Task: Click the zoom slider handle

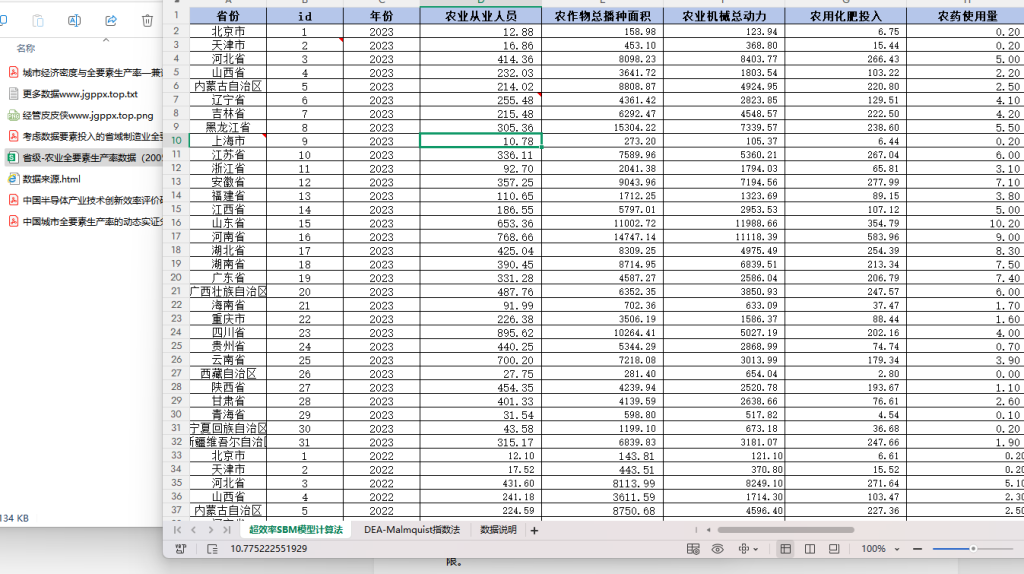Action: [x=973, y=549]
